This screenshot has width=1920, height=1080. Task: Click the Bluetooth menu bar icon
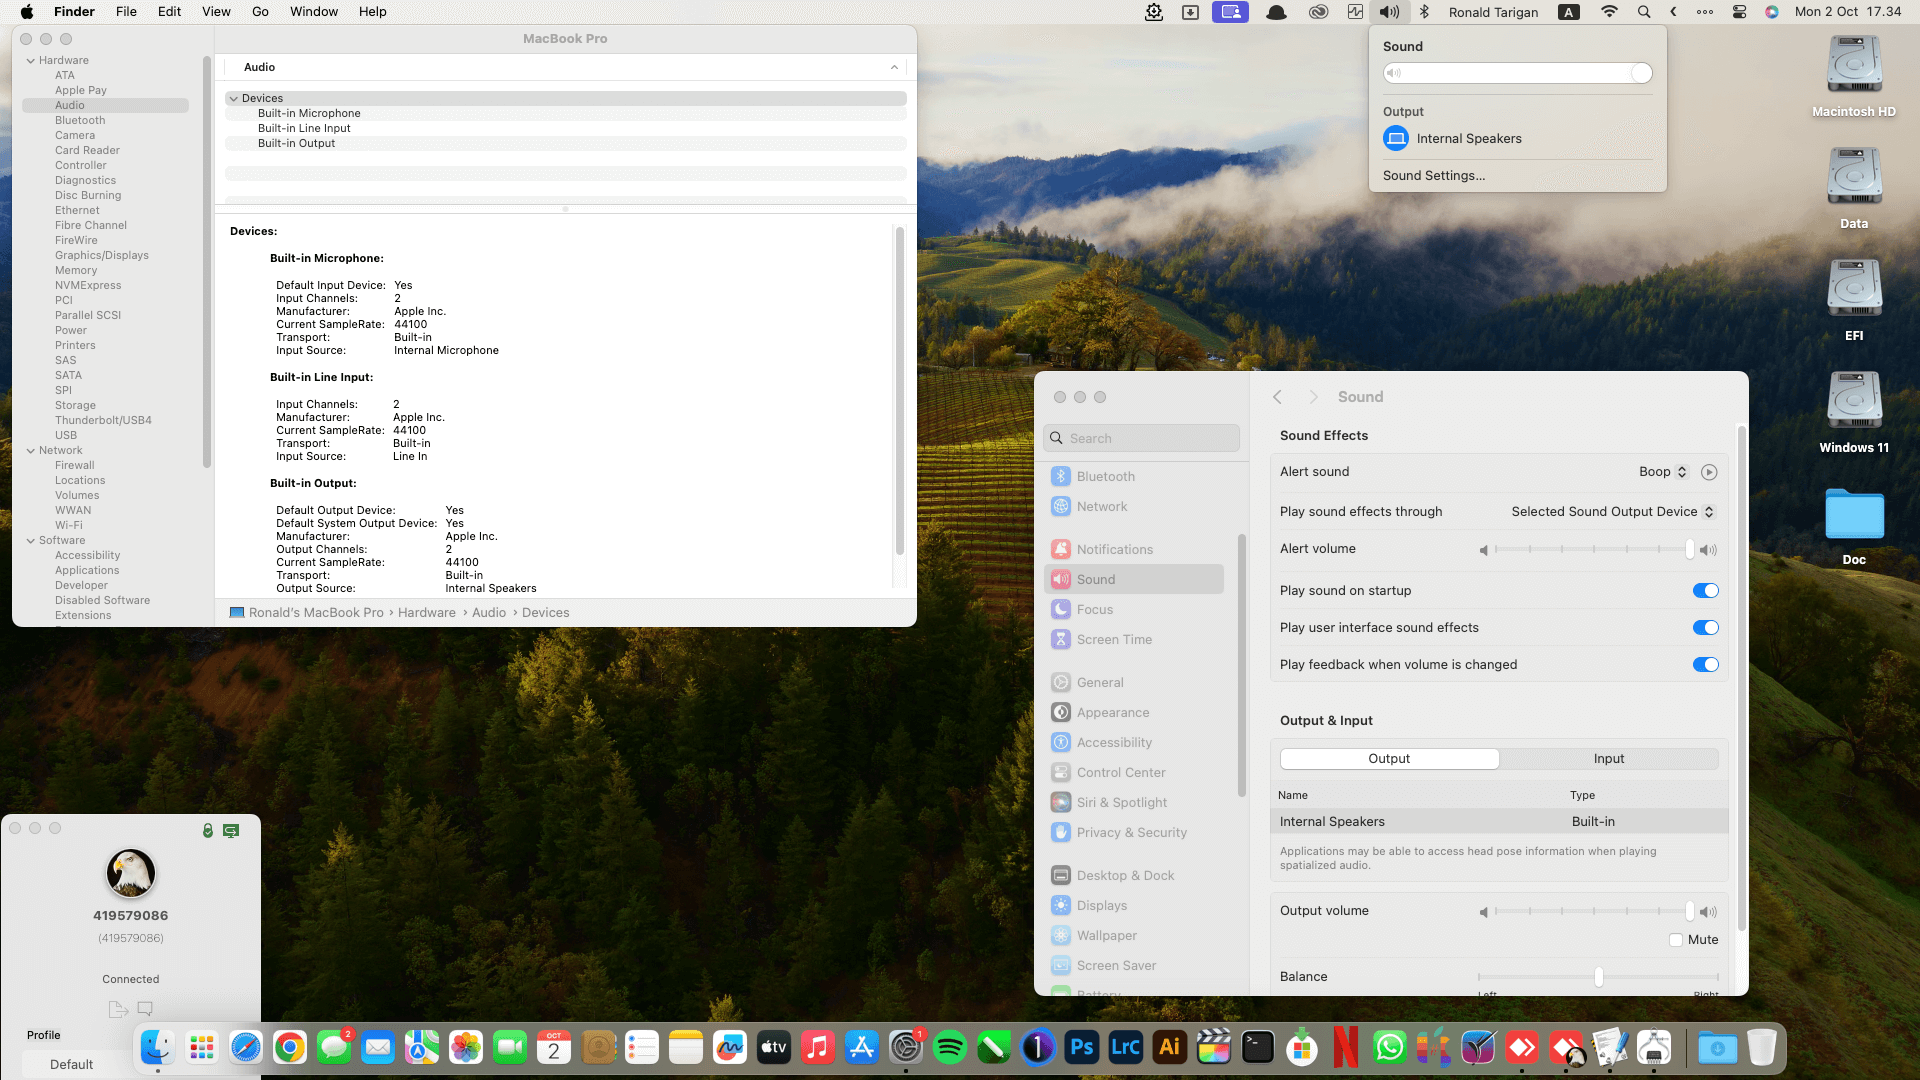point(1424,12)
